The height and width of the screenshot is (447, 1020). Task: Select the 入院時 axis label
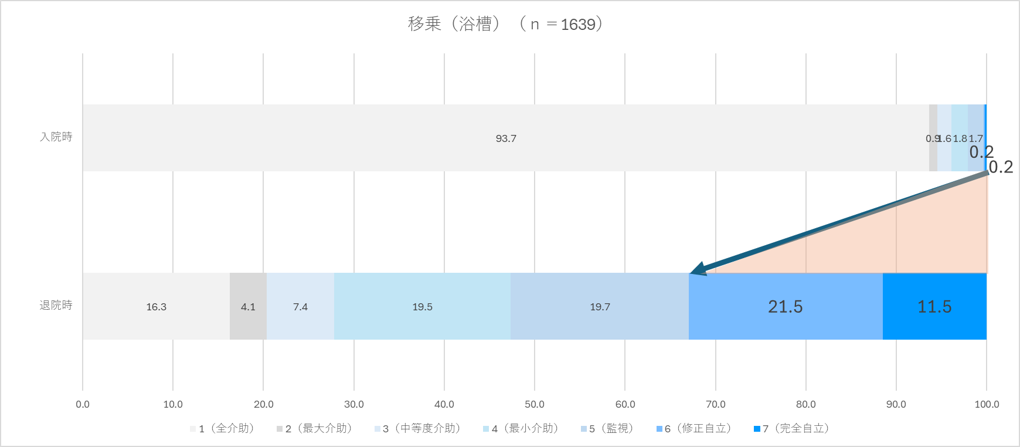[x=54, y=138]
